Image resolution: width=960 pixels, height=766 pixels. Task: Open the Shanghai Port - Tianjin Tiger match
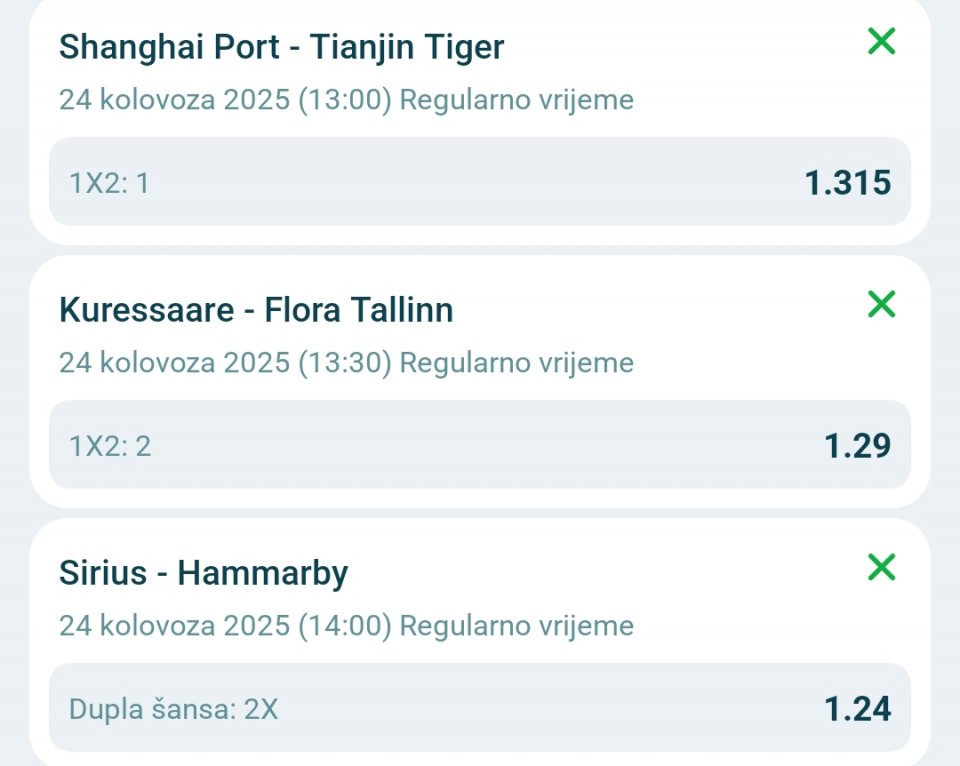[281, 47]
